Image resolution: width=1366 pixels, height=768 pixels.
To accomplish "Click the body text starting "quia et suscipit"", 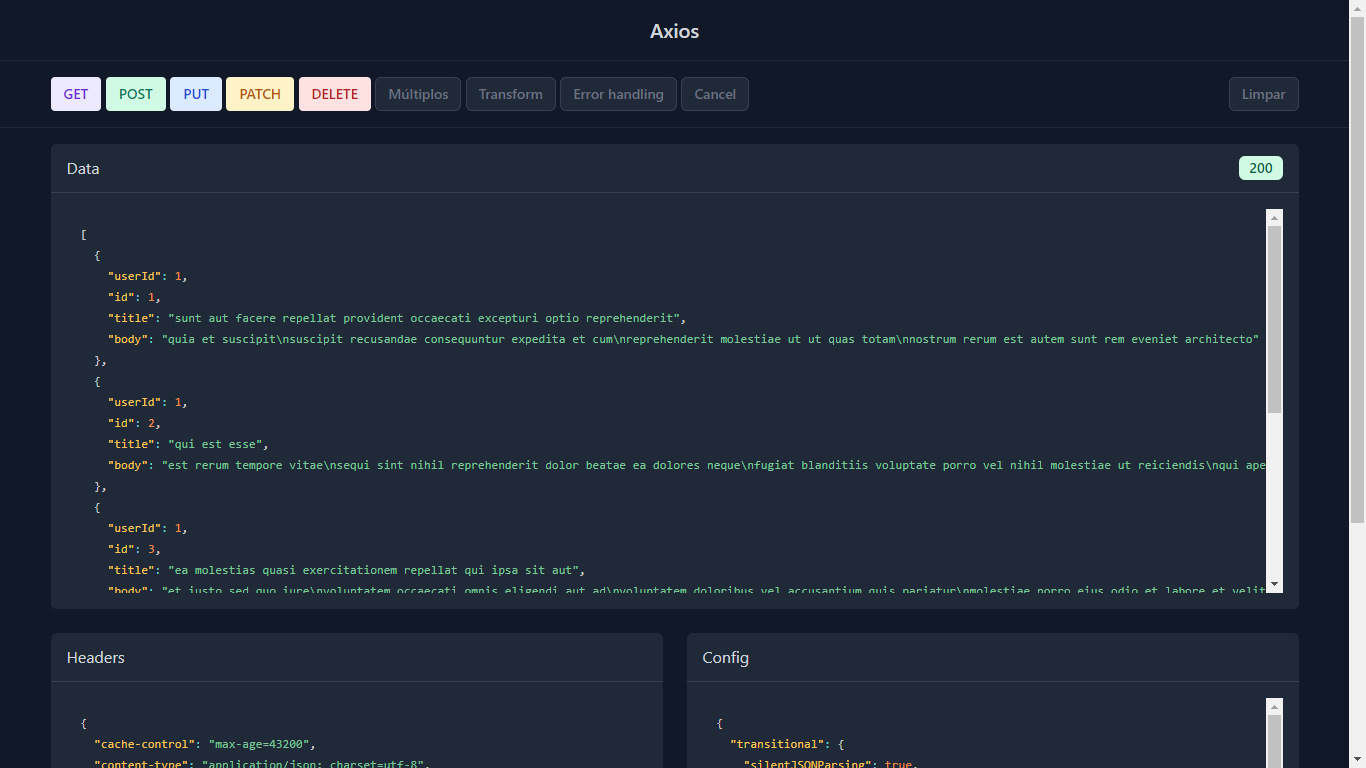I will (x=710, y=339).
